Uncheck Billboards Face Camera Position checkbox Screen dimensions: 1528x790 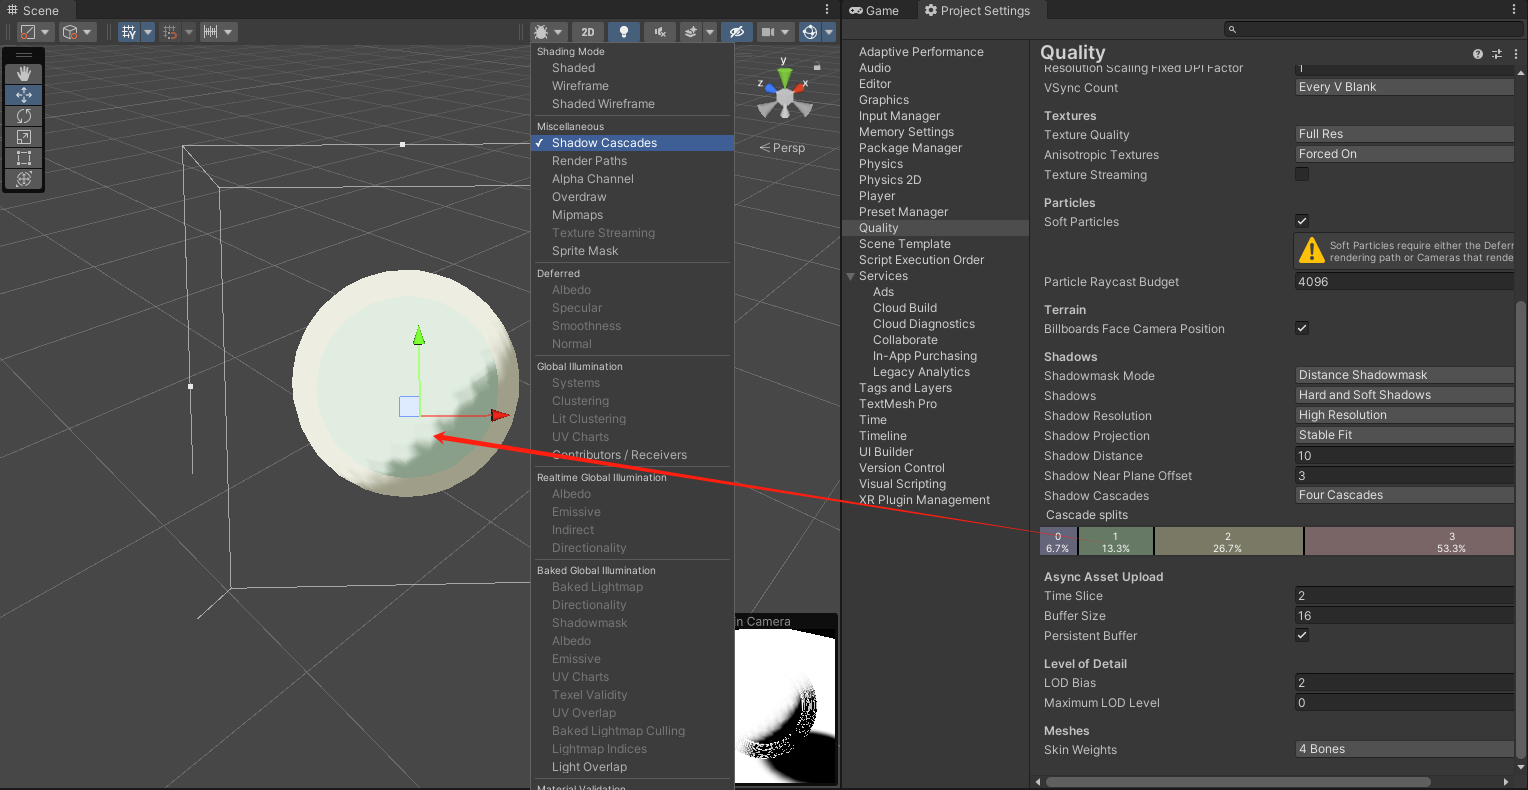(1302, 328)
